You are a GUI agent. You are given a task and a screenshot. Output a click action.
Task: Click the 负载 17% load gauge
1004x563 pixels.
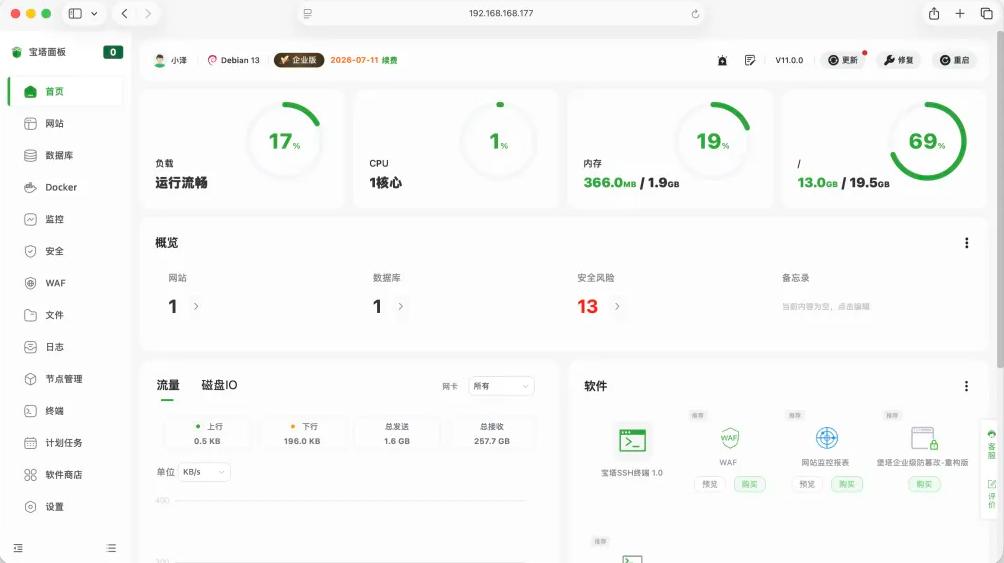click(284, 141)
